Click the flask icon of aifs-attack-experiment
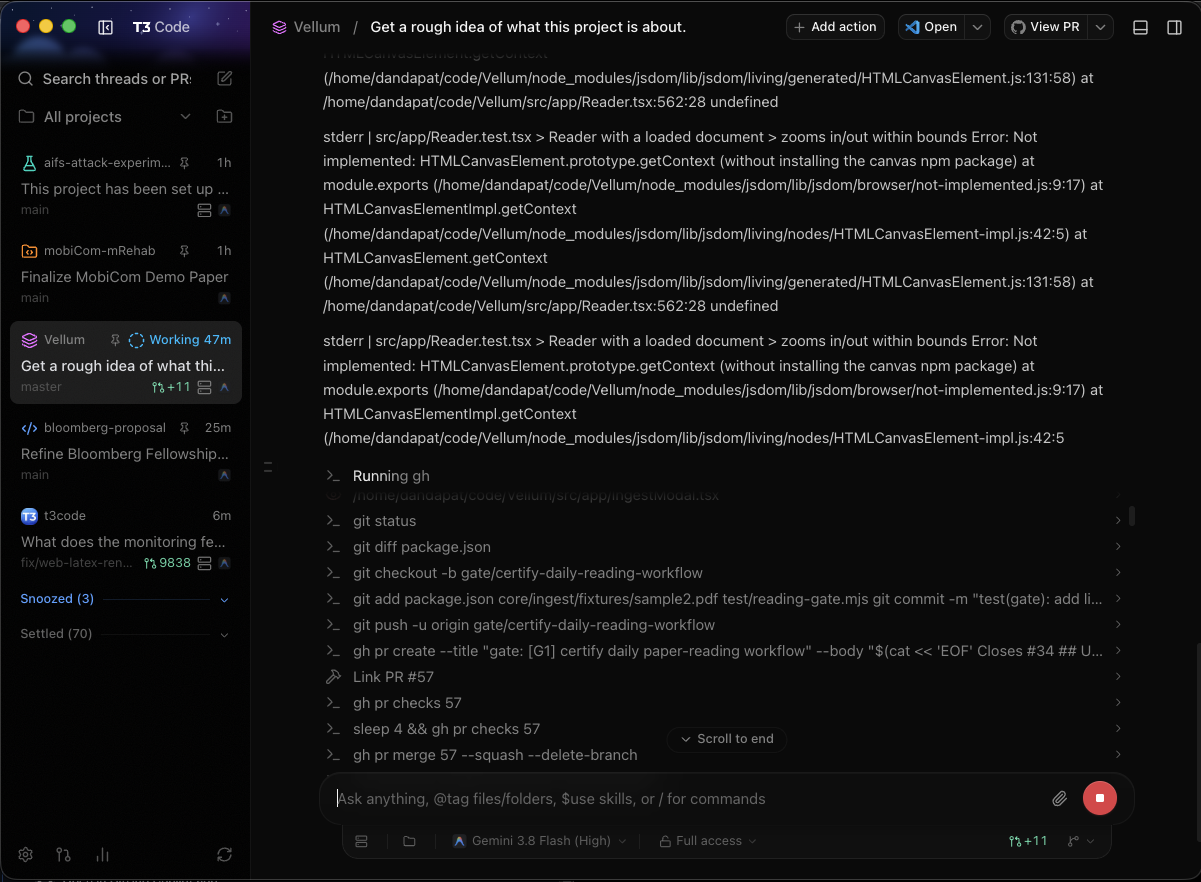This screenshot has width=1201, height=882. [x=30, y=162]
